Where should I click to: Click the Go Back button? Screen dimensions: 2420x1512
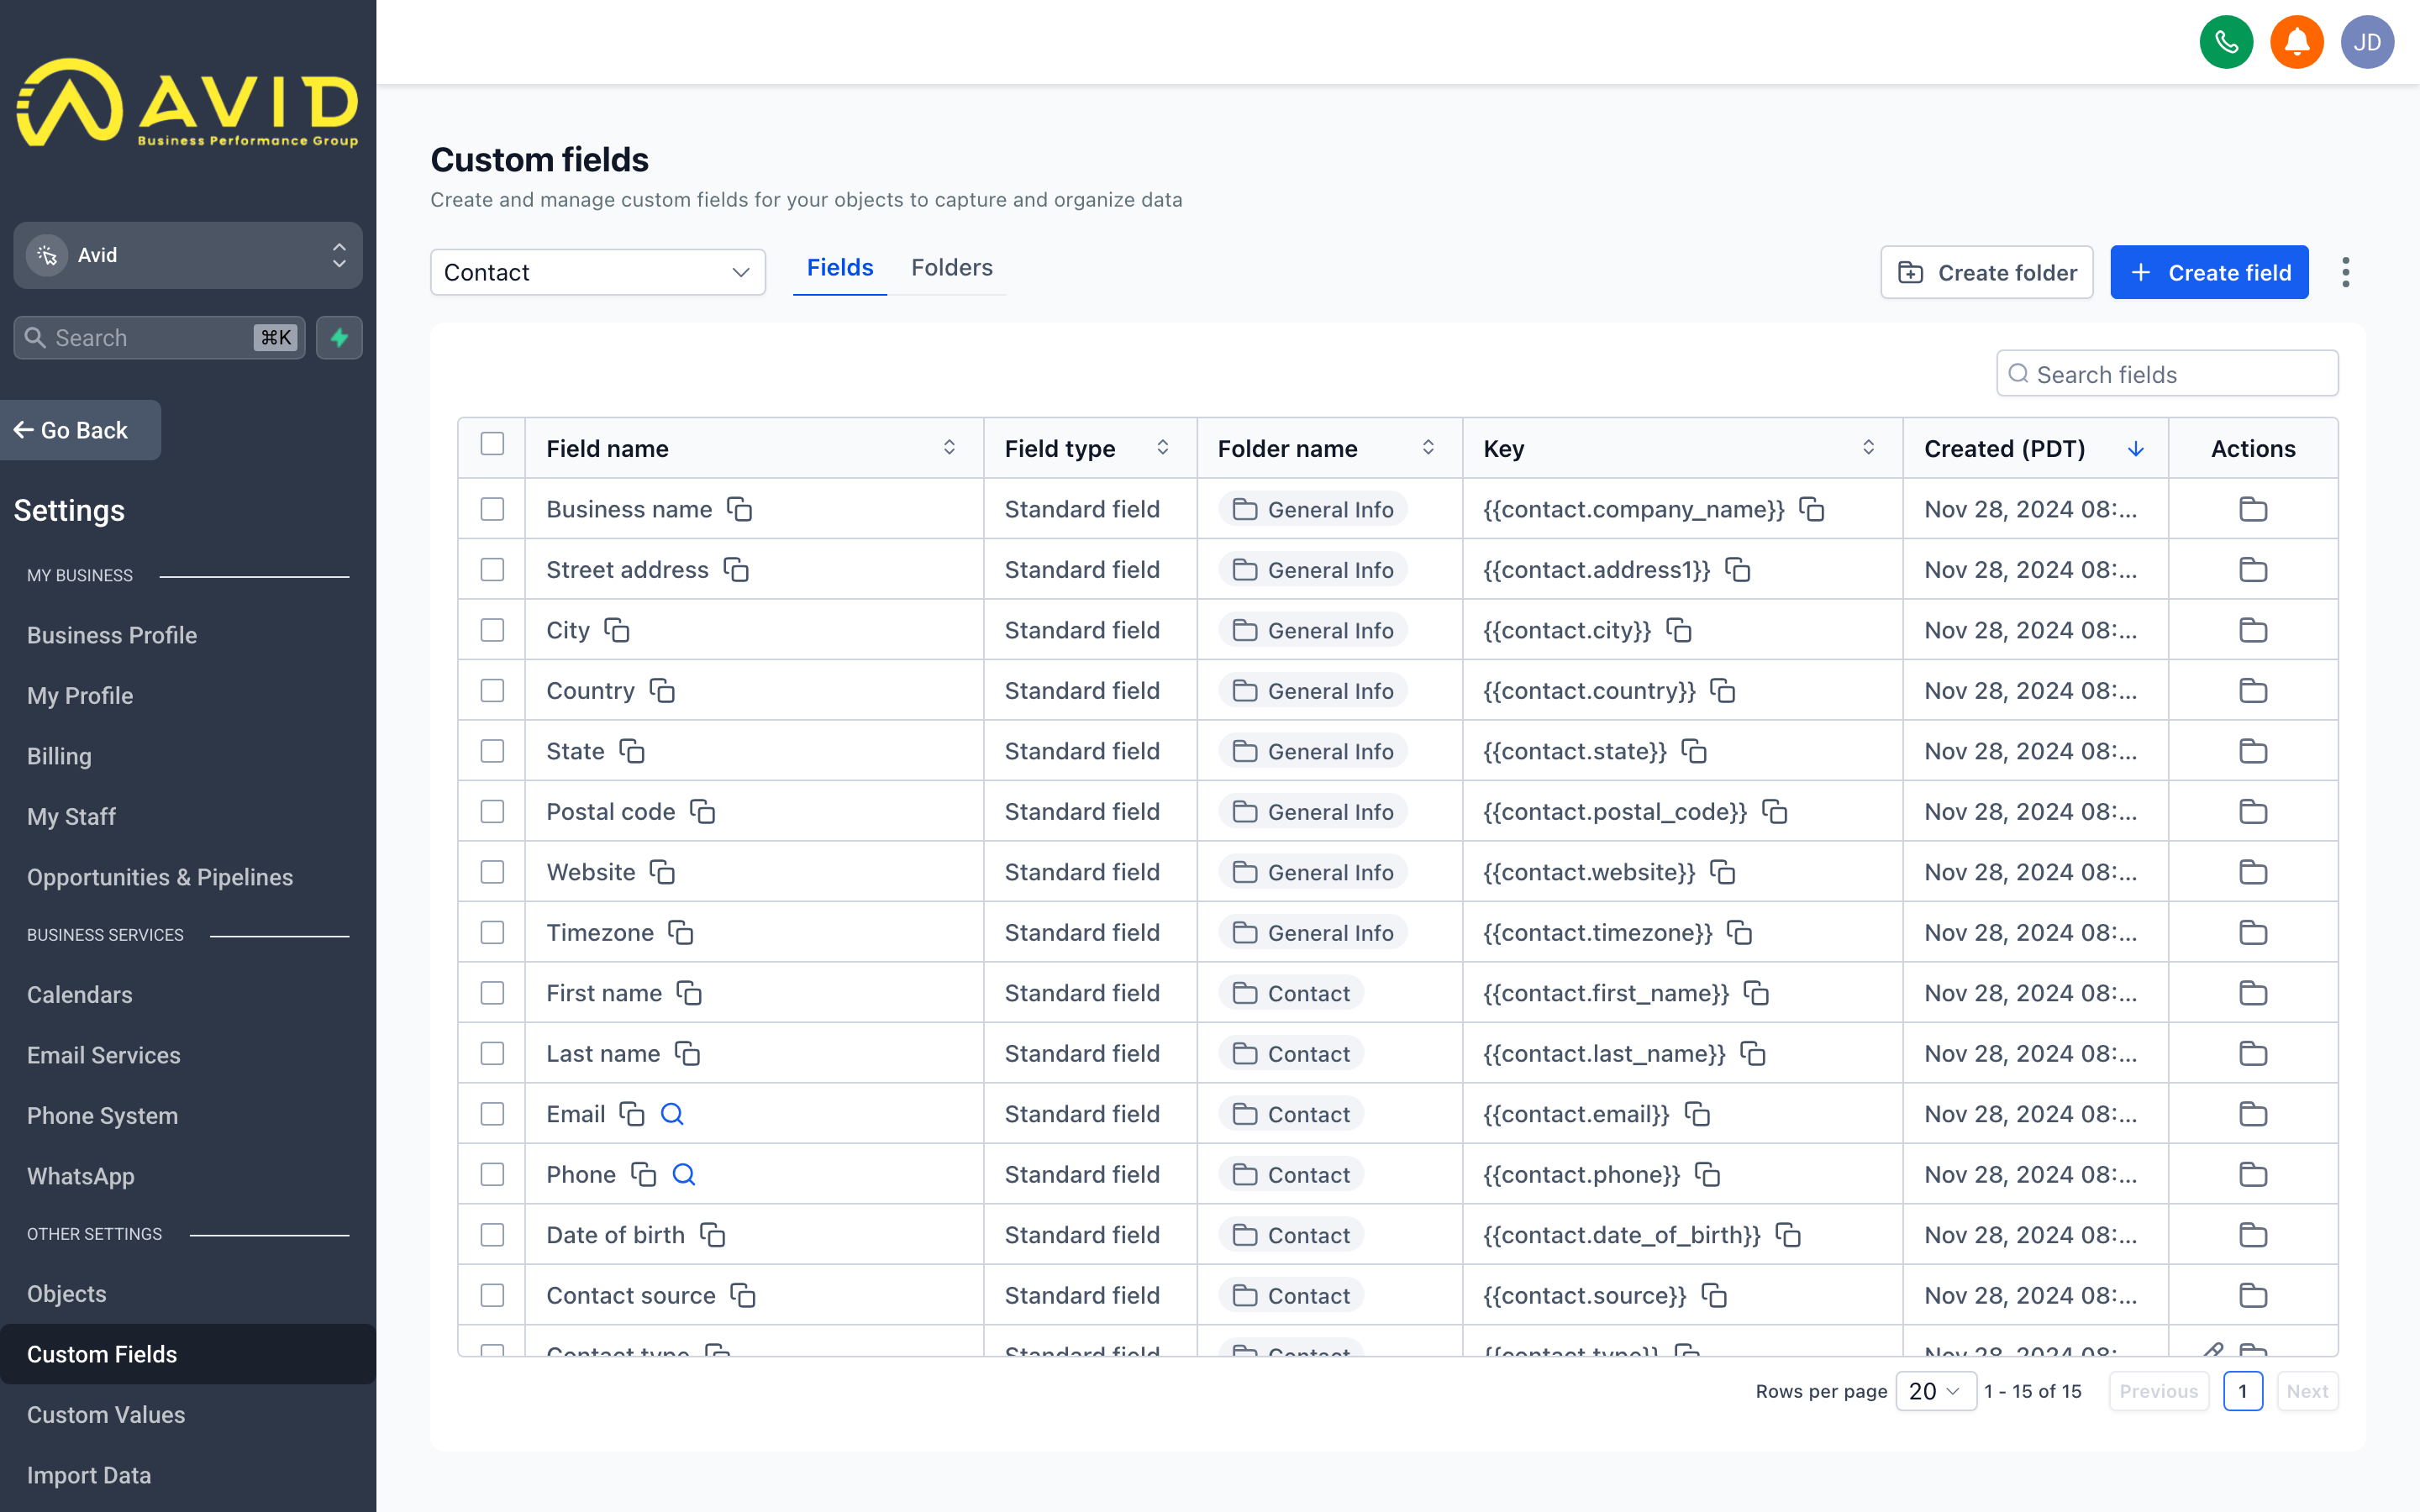click(80, 430)
